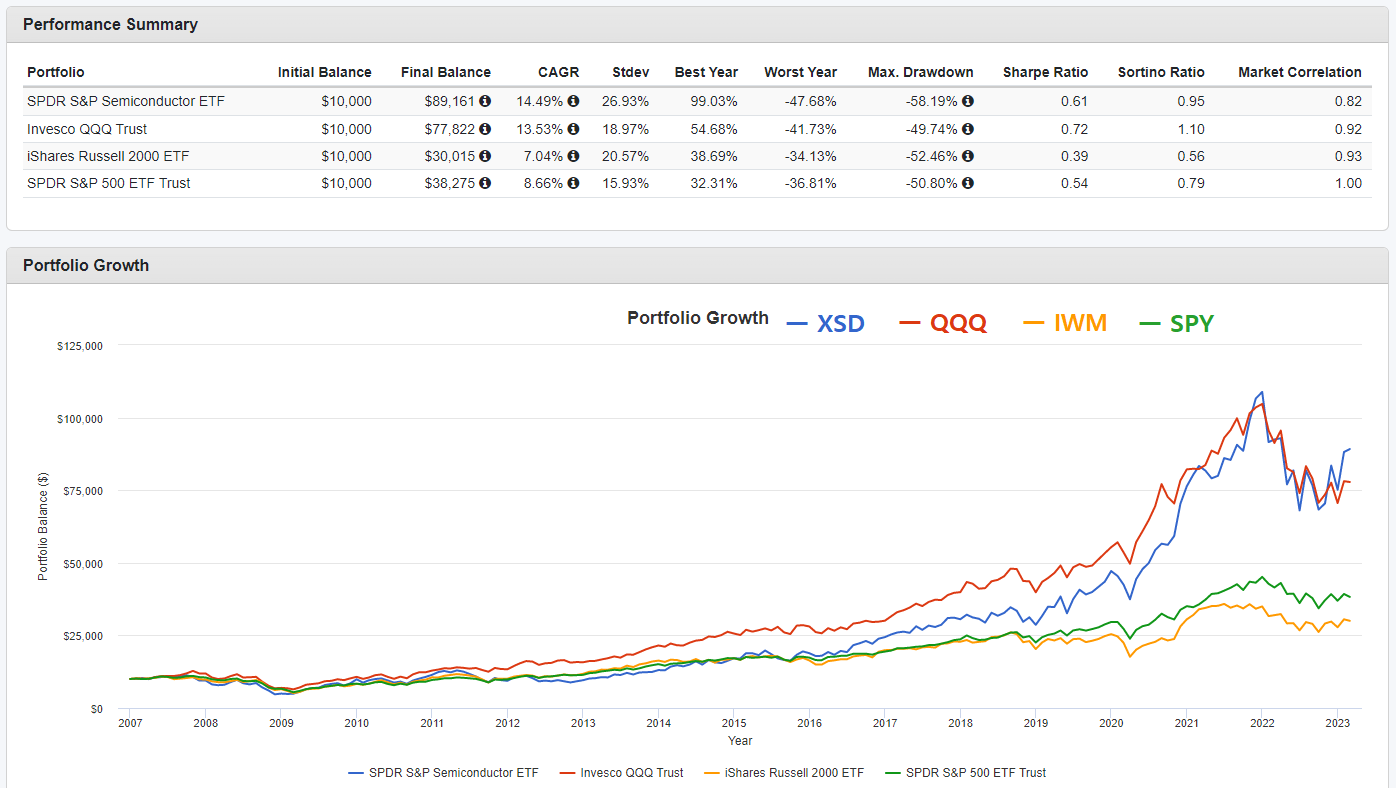Click the Final Balance column header

click(446, 72)
